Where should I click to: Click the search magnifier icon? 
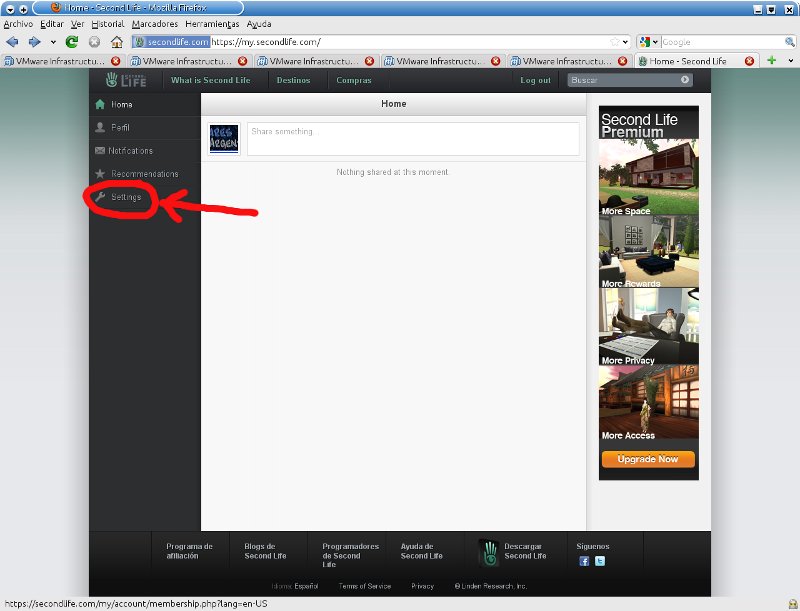tap(790, 42)
